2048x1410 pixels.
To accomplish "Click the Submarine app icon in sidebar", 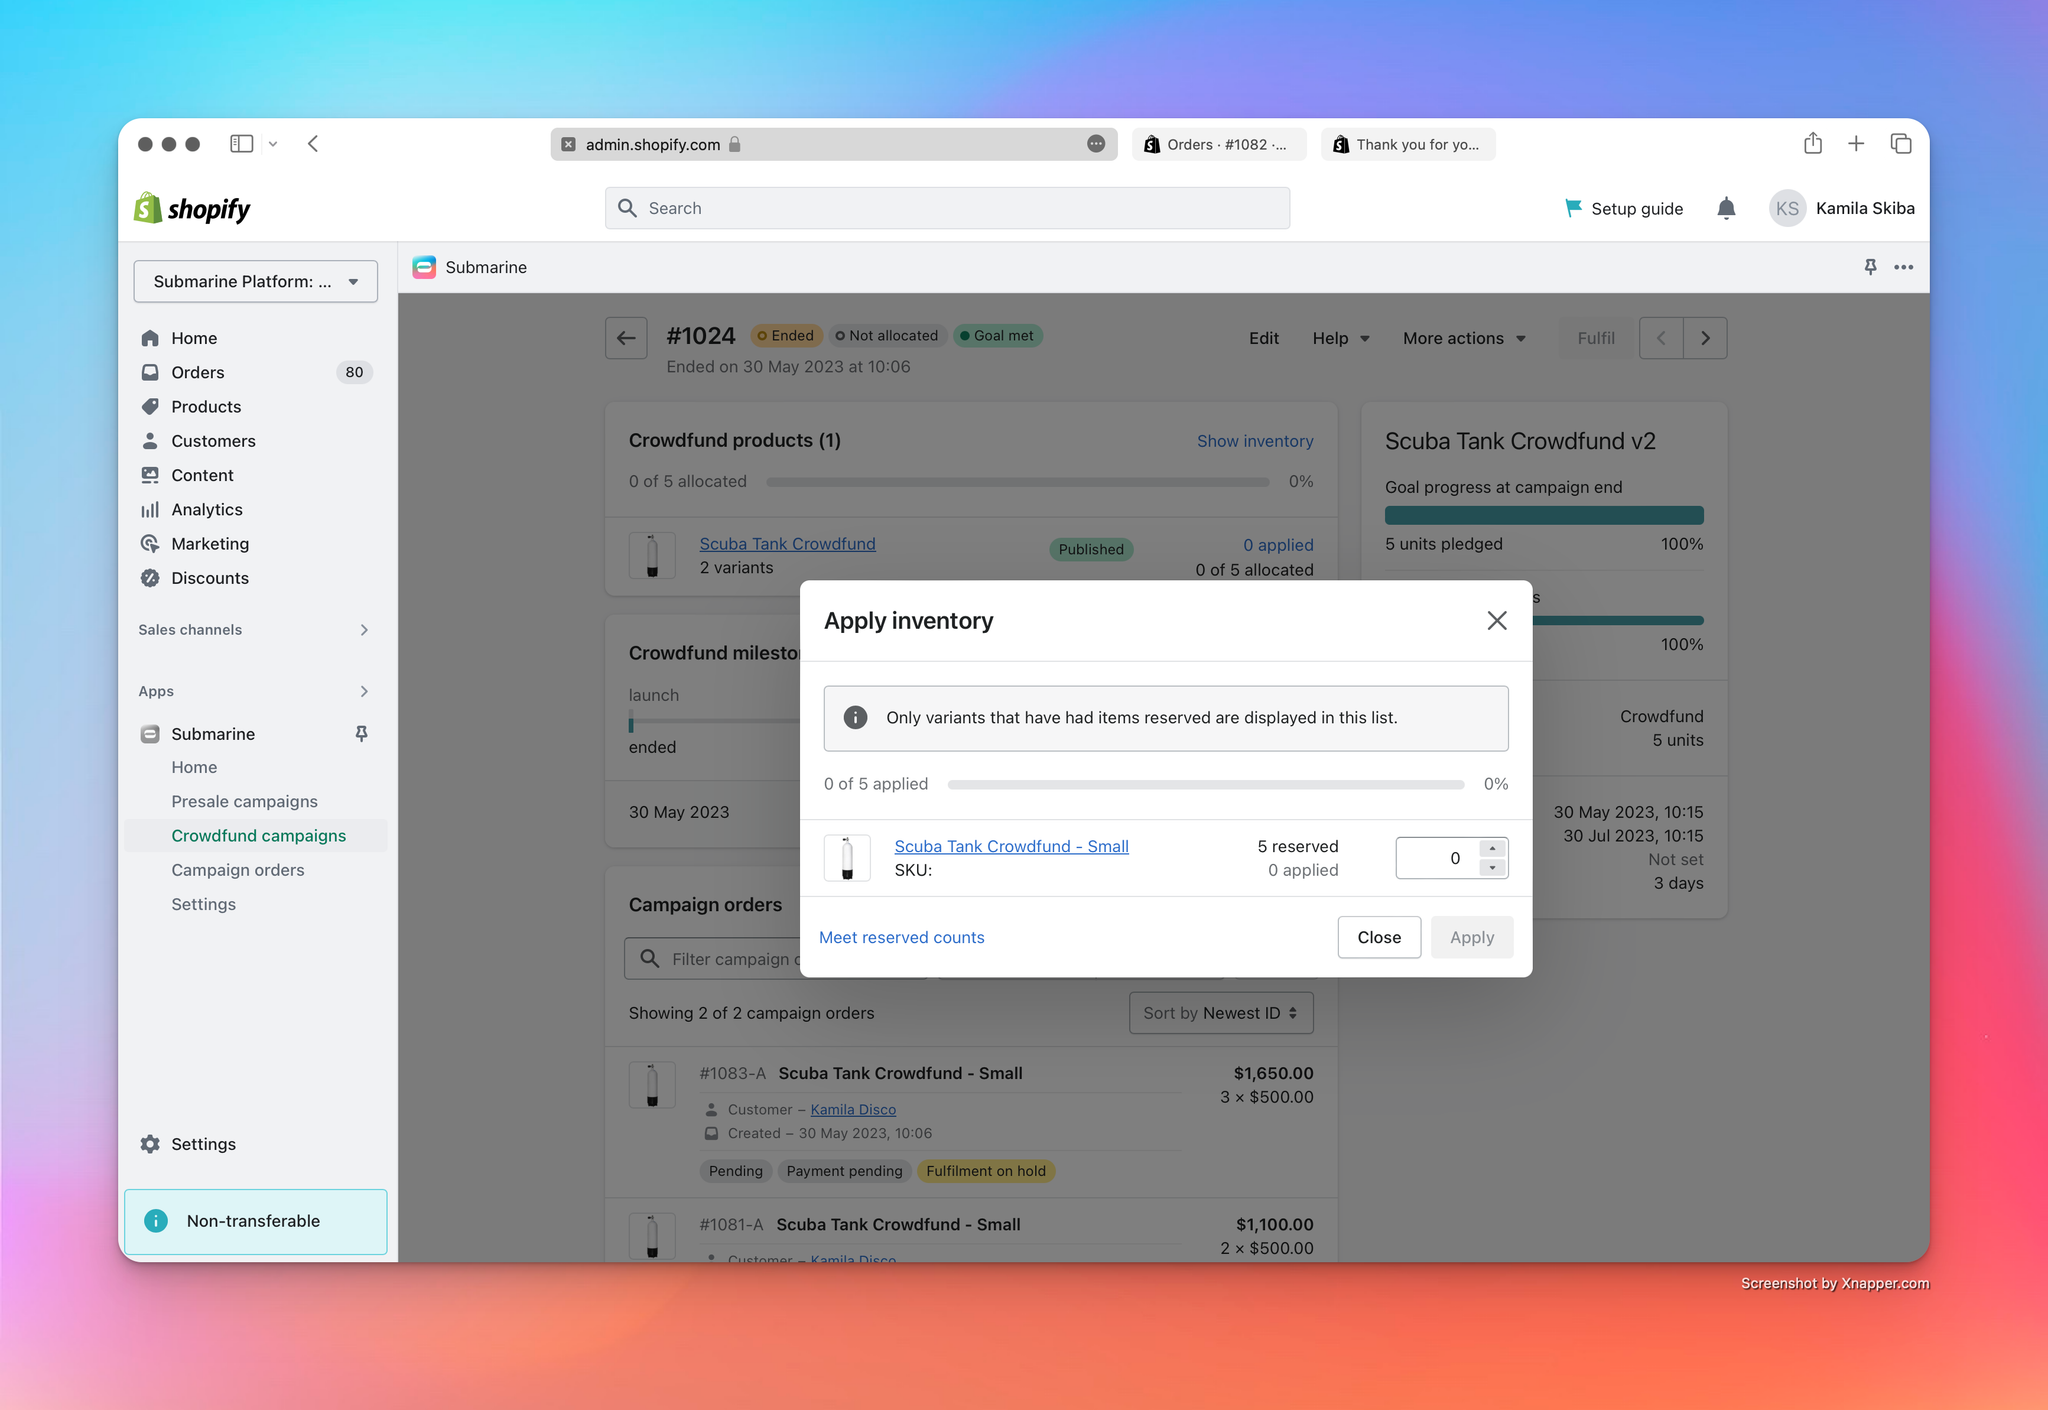I will (x=150, y=734).
